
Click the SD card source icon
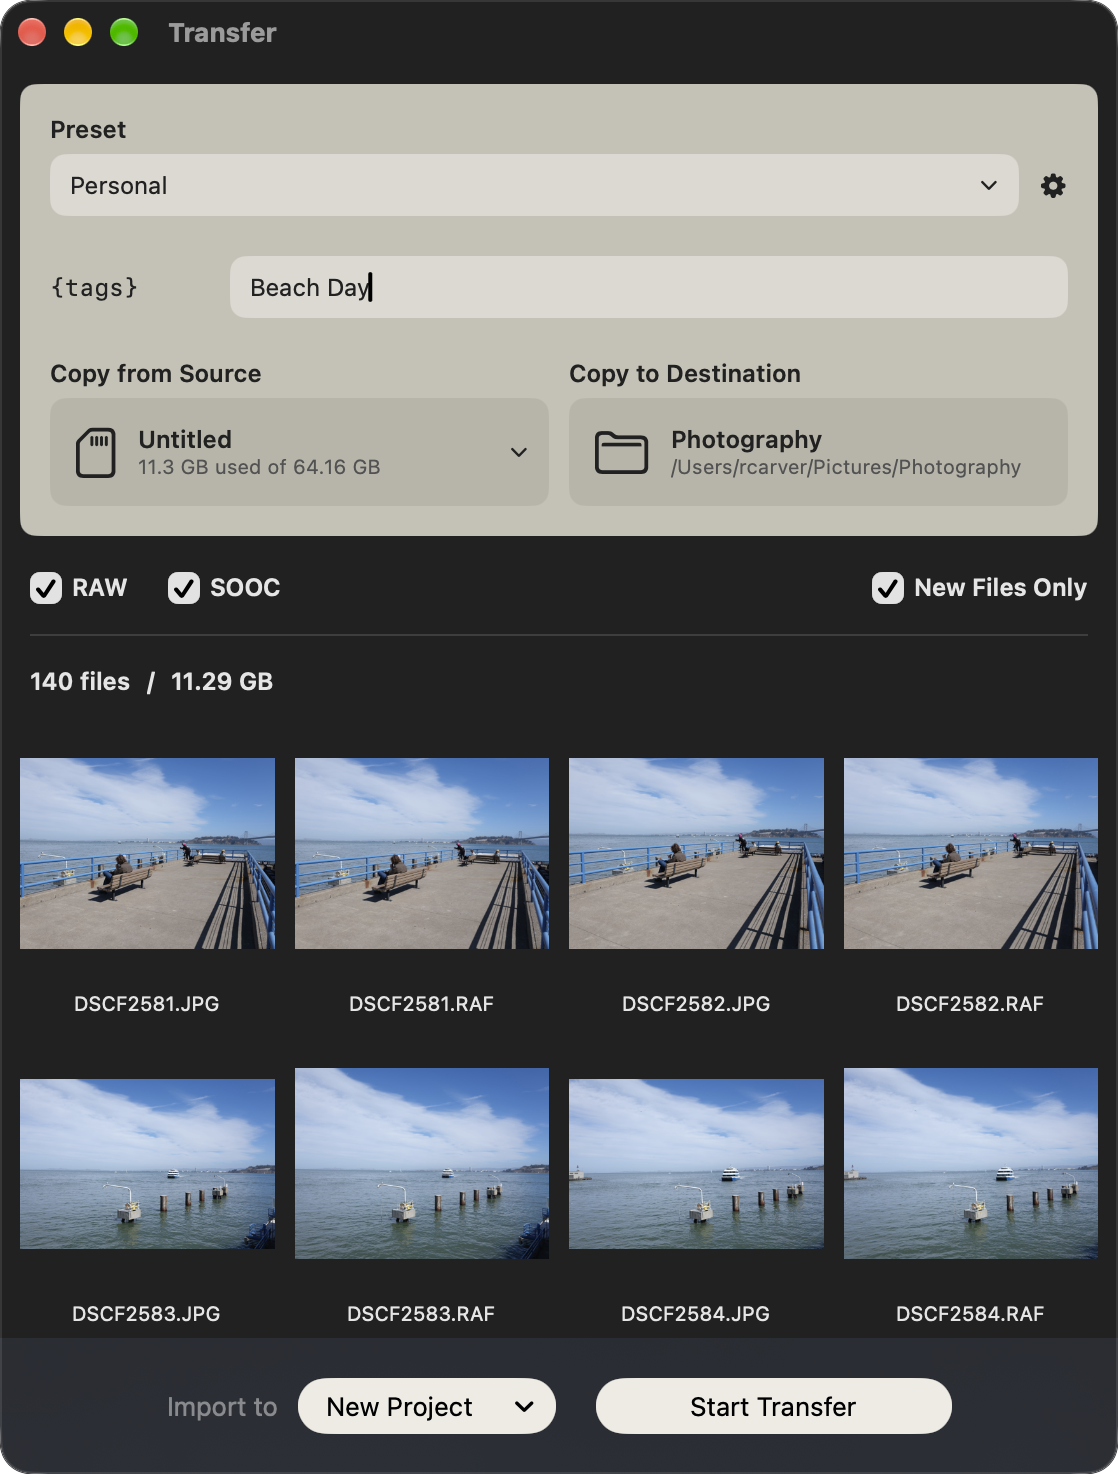(x=96, y=453)
